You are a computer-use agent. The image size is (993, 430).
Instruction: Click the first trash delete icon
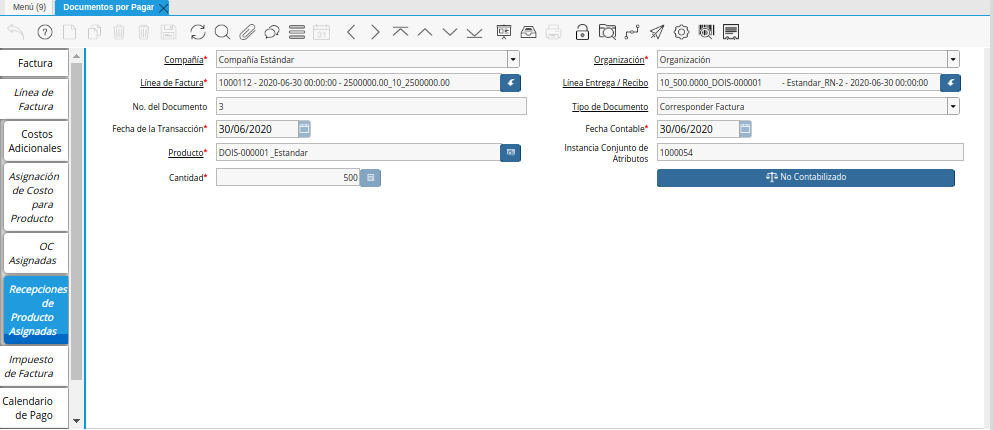[x=119, y=32]
